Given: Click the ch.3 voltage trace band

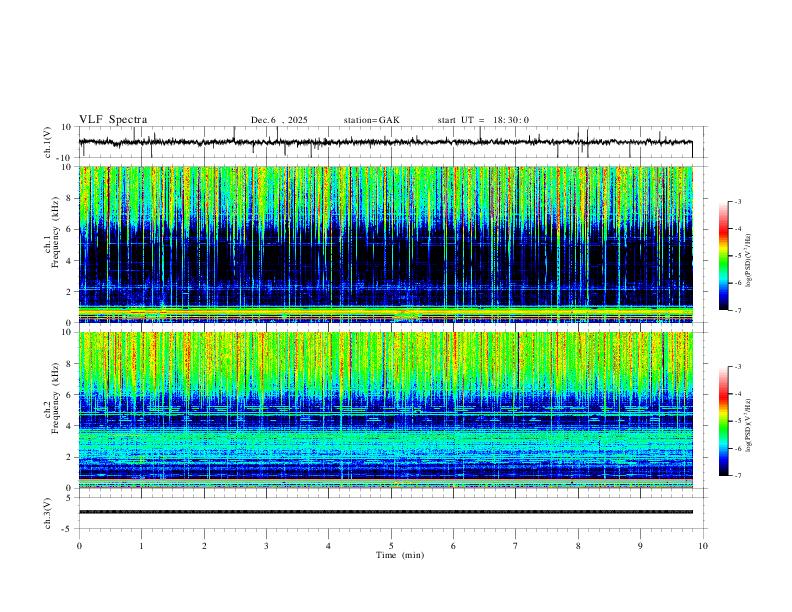Looking at the screenshot, I should [x=385, y=512].
